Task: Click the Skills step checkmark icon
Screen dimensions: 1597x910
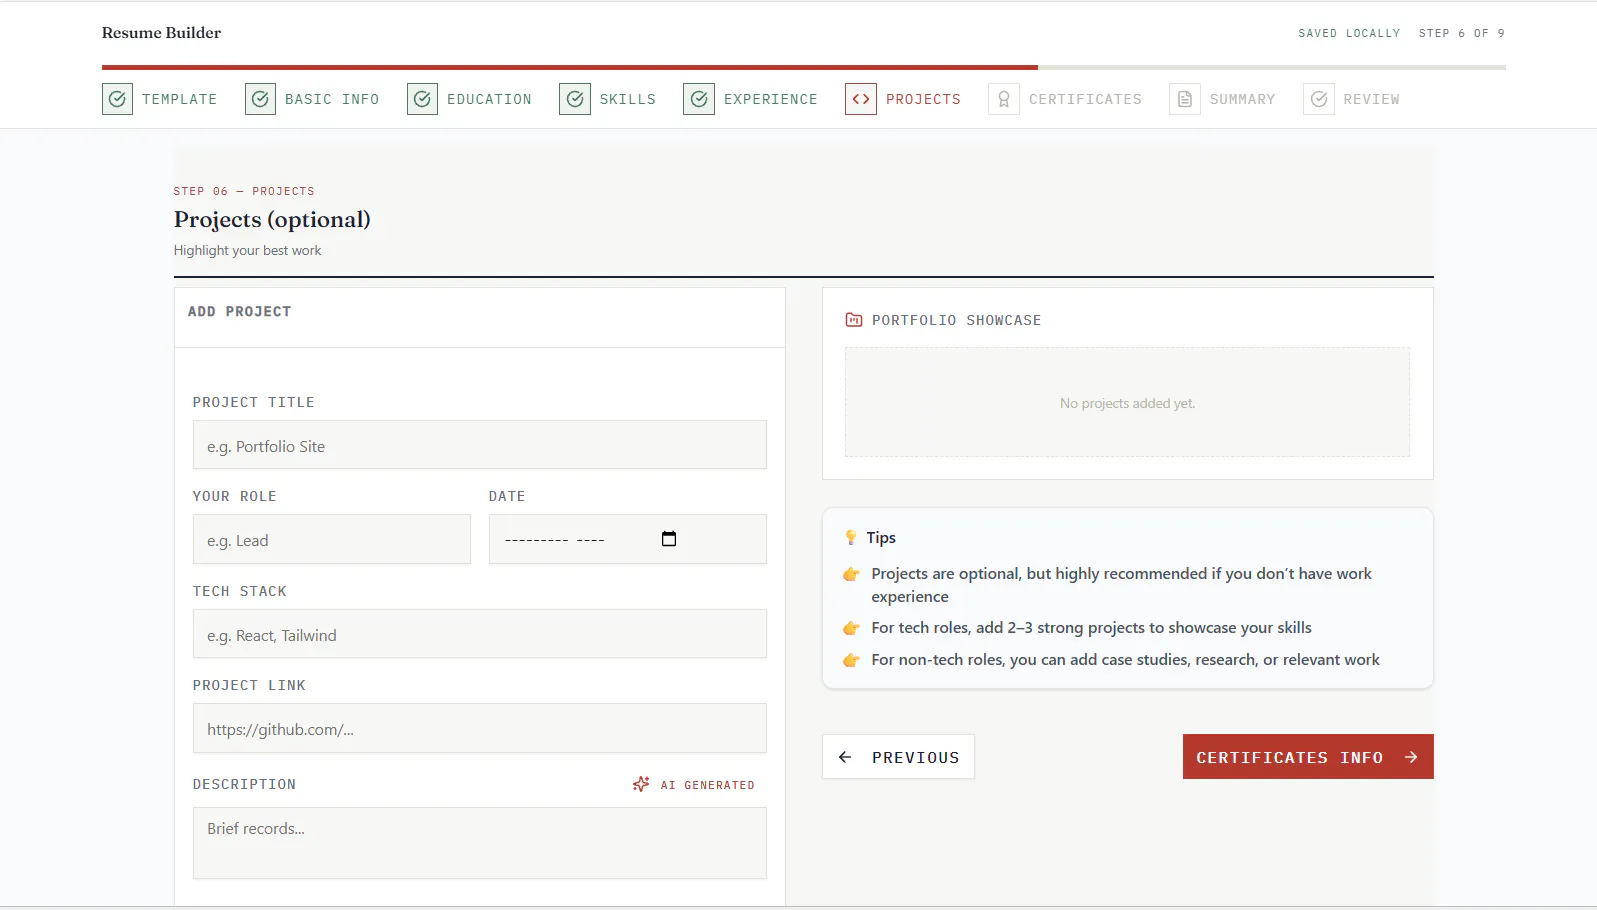Action: point(575,99)
